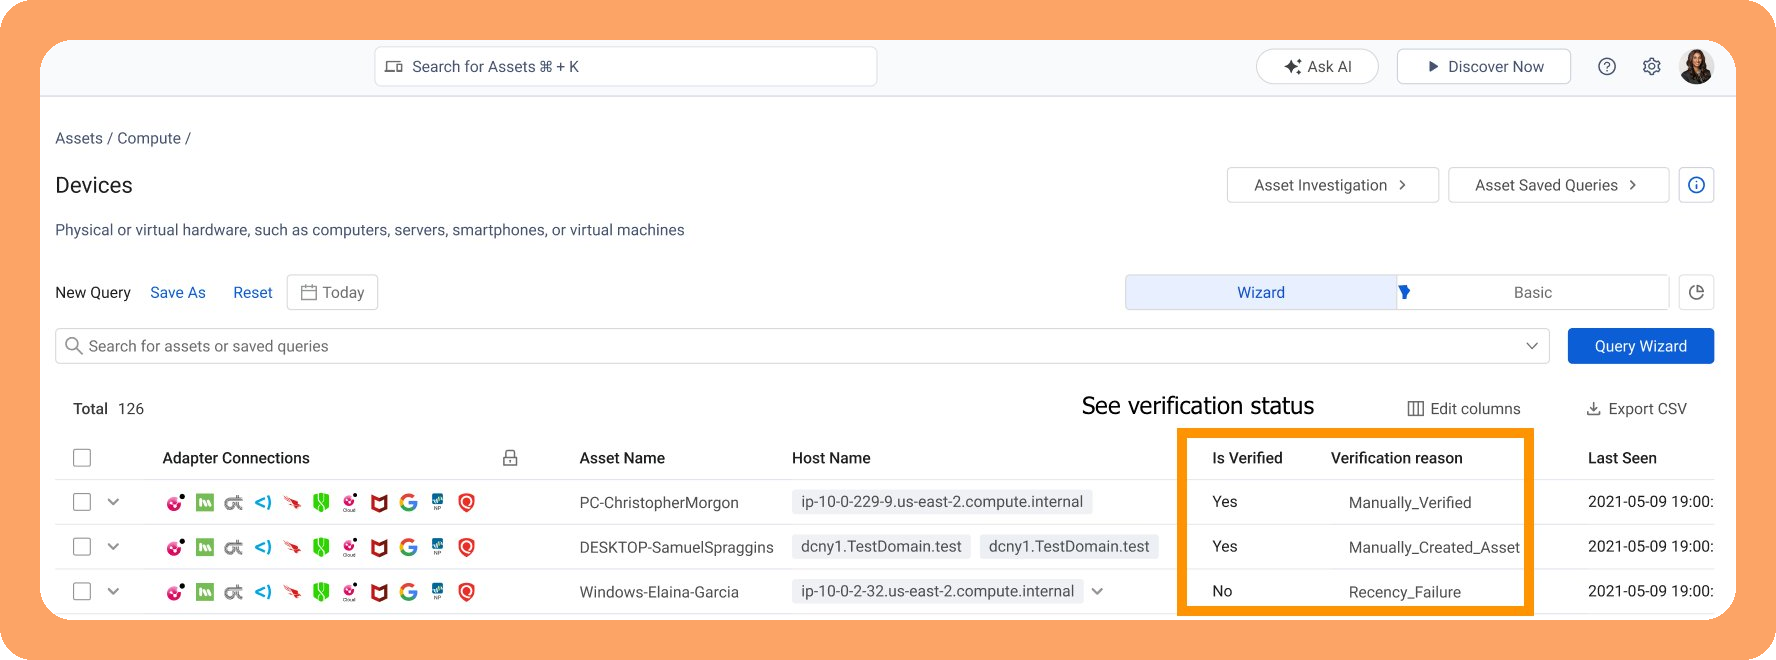
Task: Go to Compute breadcrumb
Action: pyautogui.click(x=149, y=138)
